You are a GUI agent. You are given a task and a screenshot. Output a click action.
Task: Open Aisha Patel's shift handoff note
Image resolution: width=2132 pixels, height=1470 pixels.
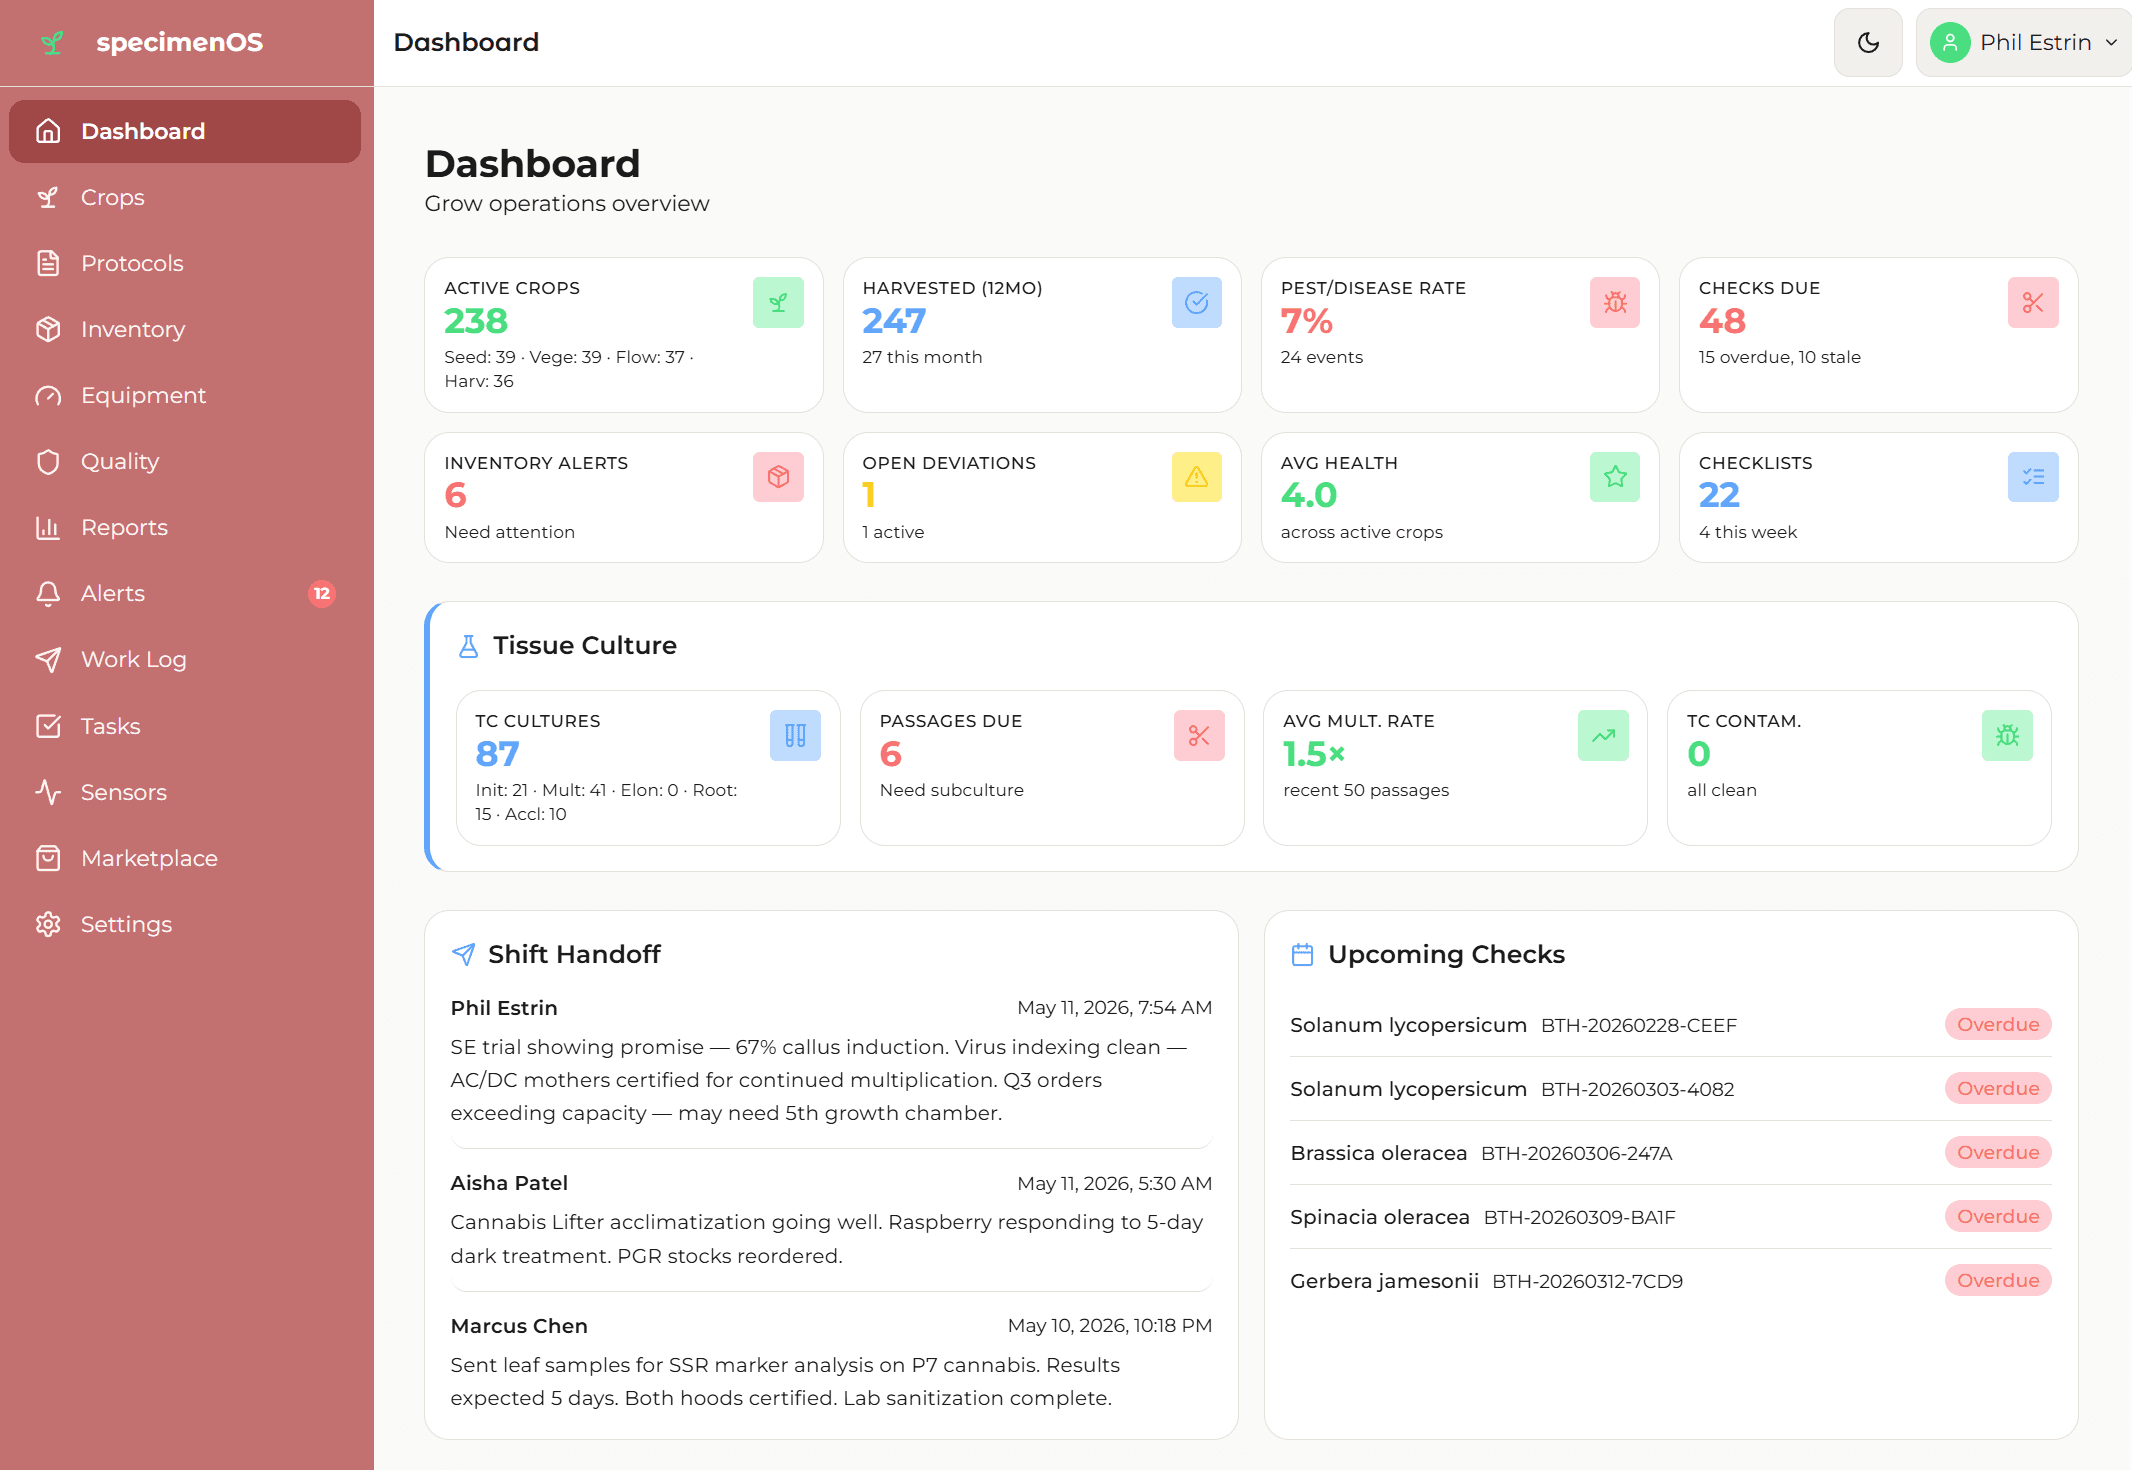click(831, 1220)
